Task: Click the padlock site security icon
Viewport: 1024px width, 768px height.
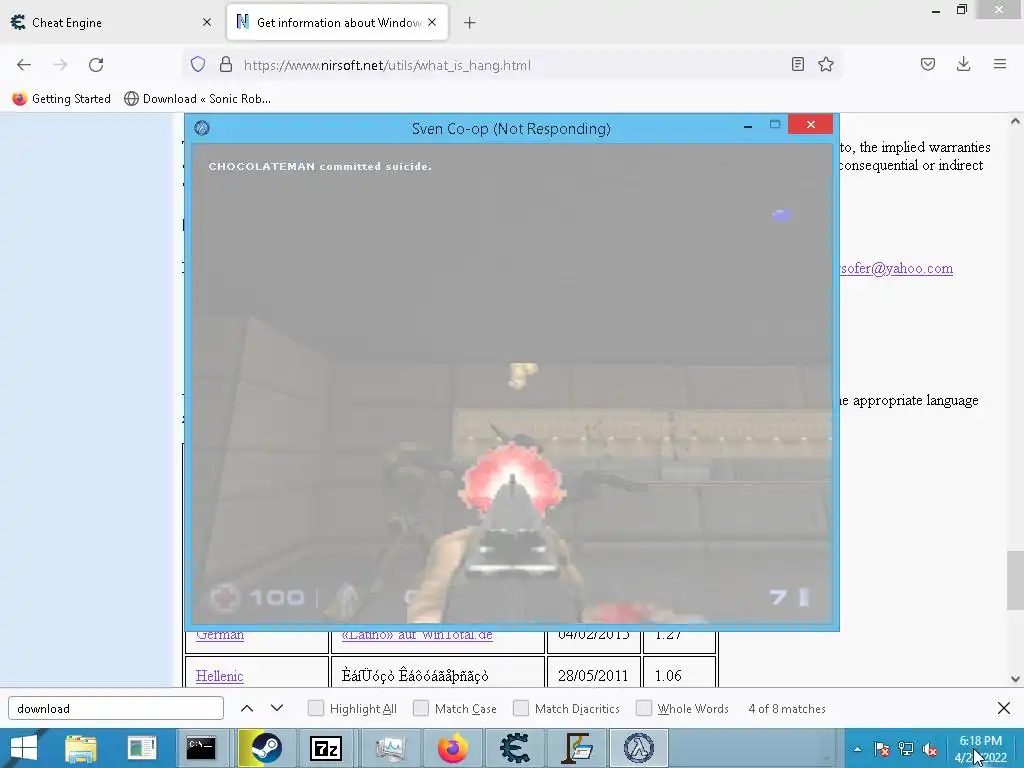Action: [226, 64]
